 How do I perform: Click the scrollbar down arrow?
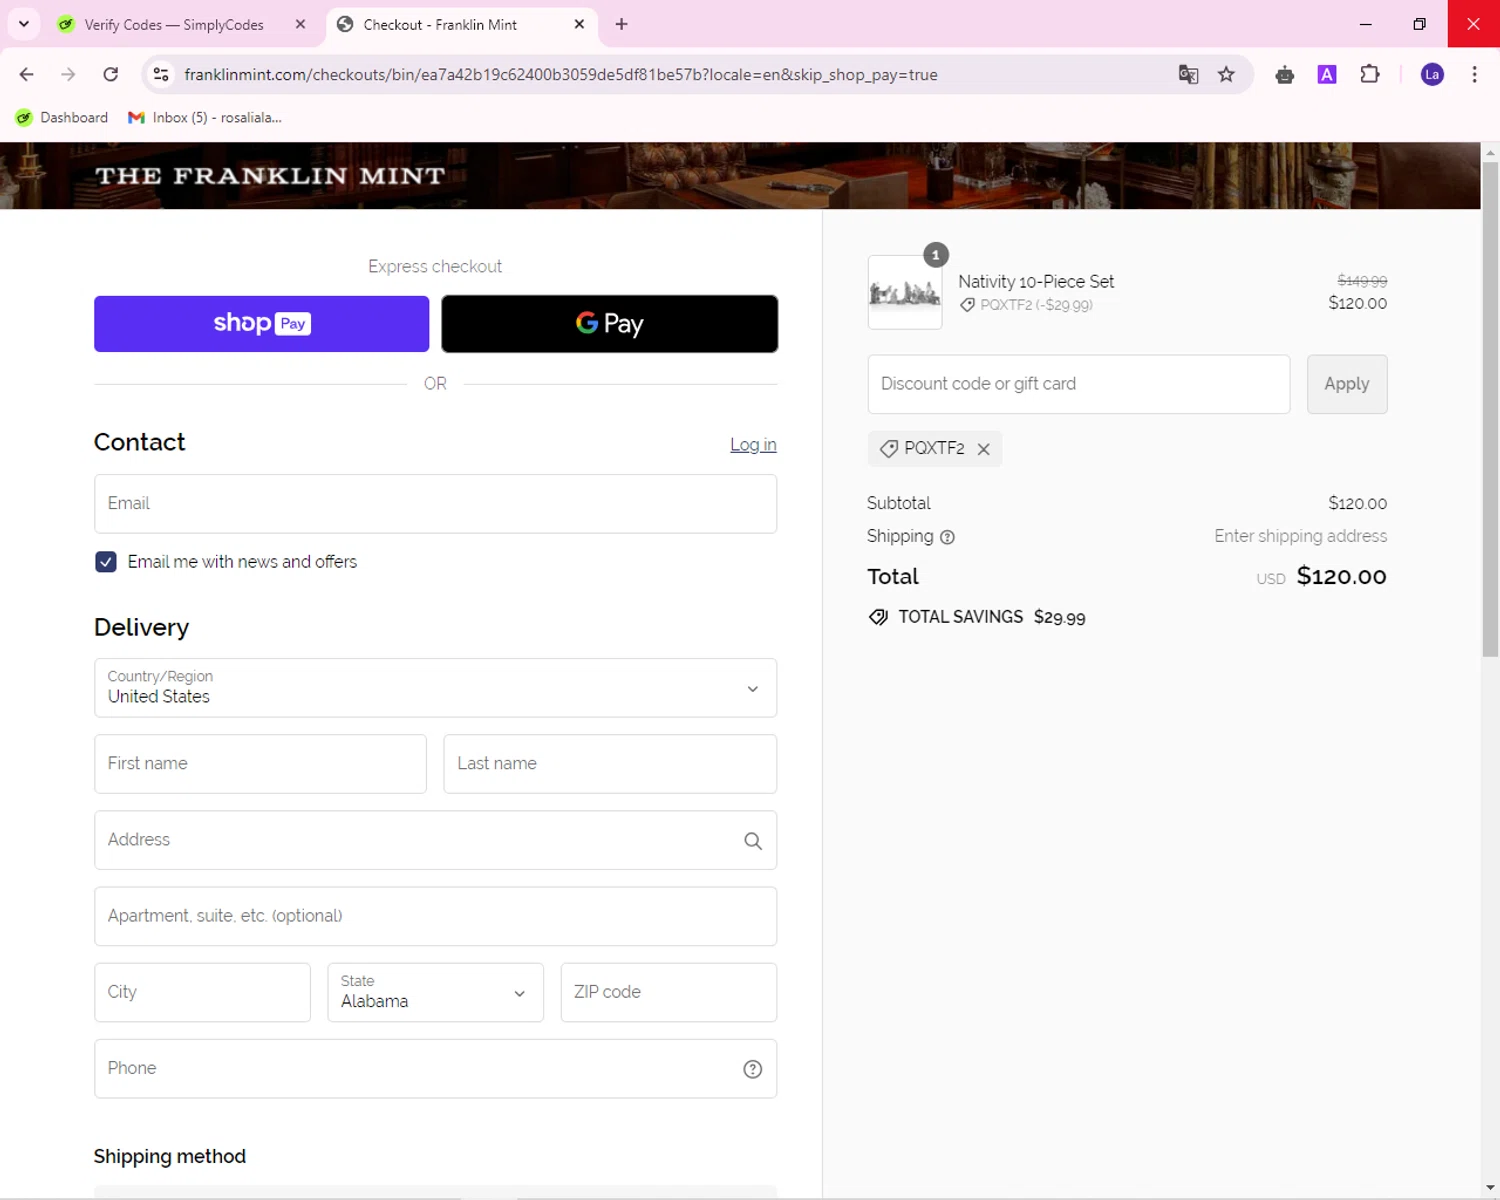pyautogui.click(x=1490, y=1188)
